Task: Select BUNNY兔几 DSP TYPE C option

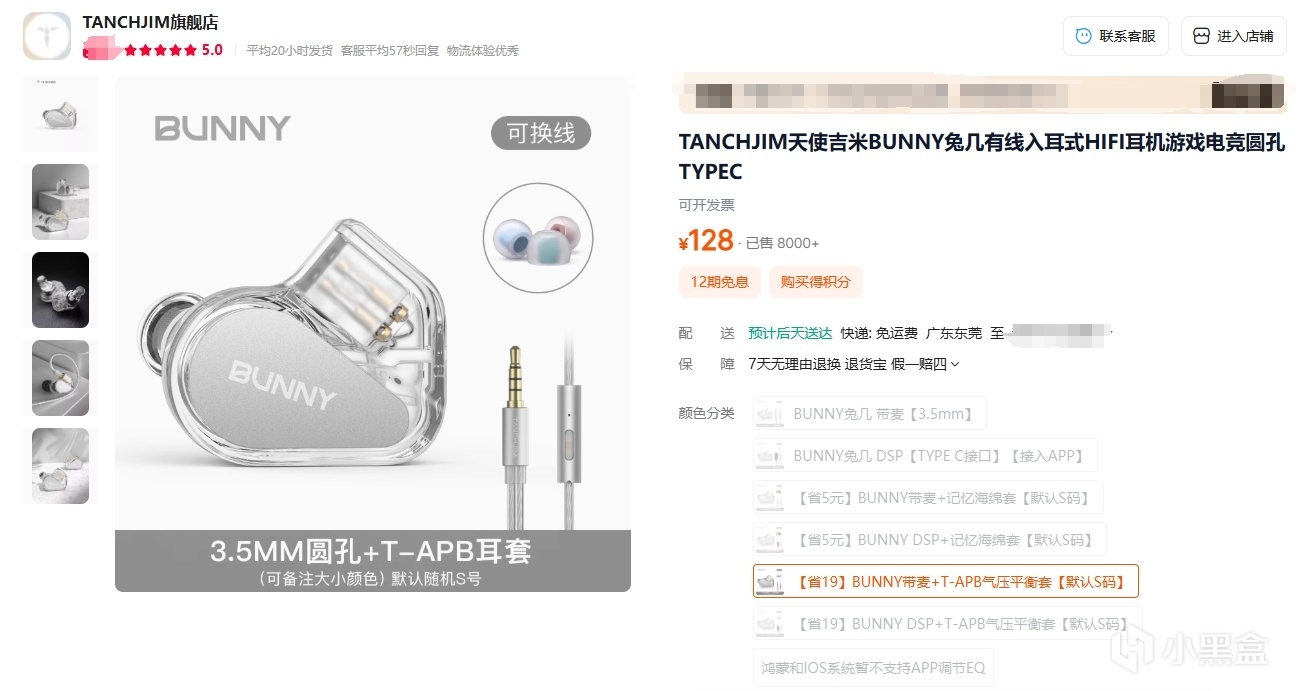Action: (x=925, y=455)
